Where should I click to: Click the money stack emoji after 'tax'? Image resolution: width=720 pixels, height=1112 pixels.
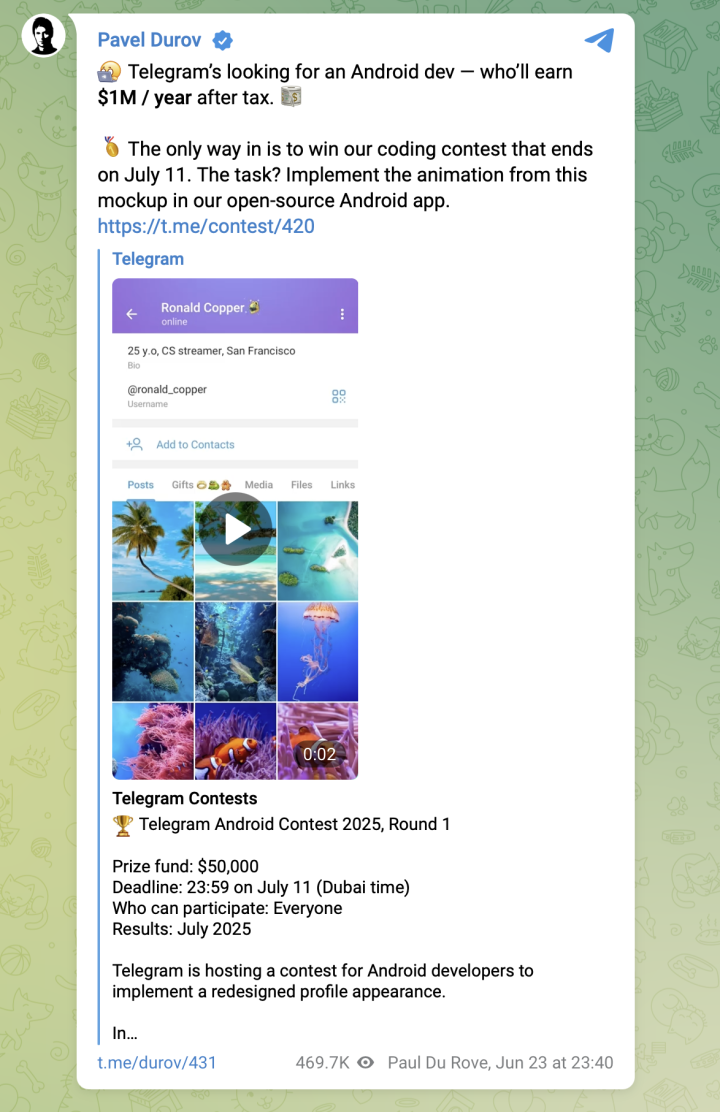pos(291,96)
